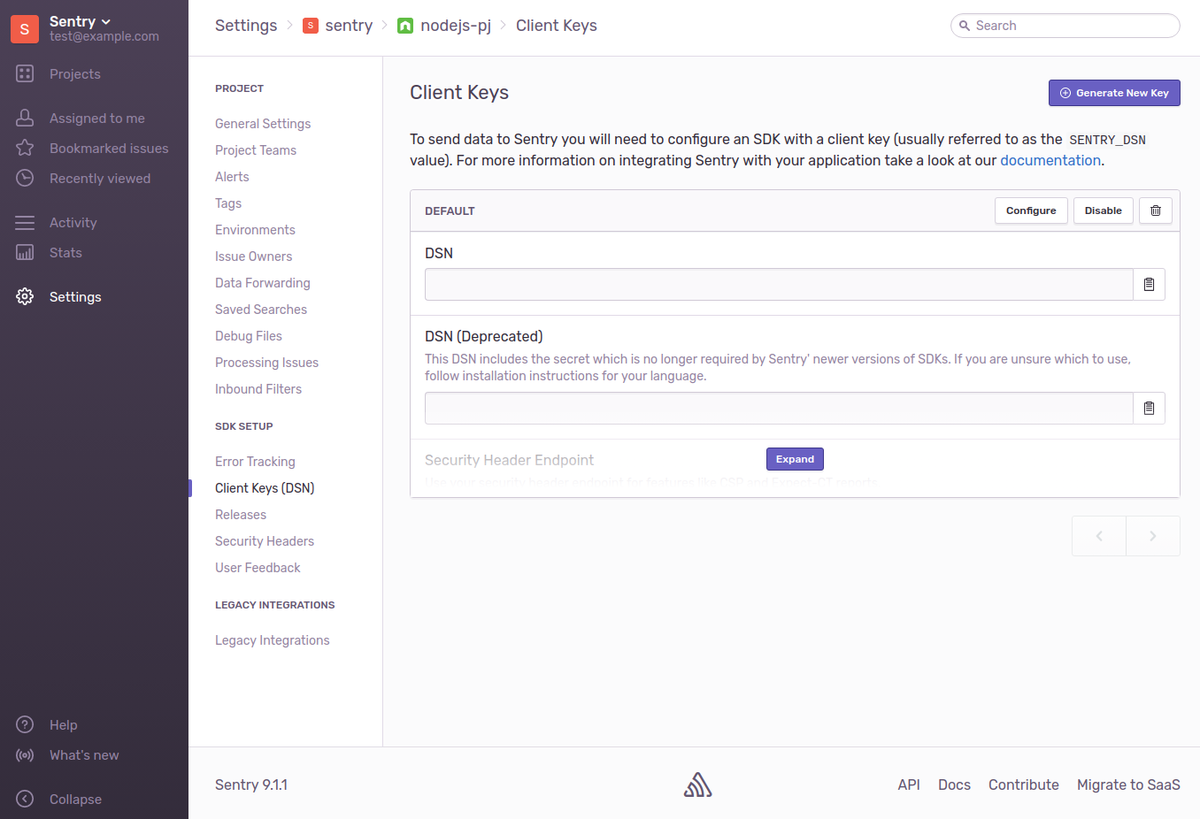Open the API footer link
1200x819 pixels.
(909, 785)
